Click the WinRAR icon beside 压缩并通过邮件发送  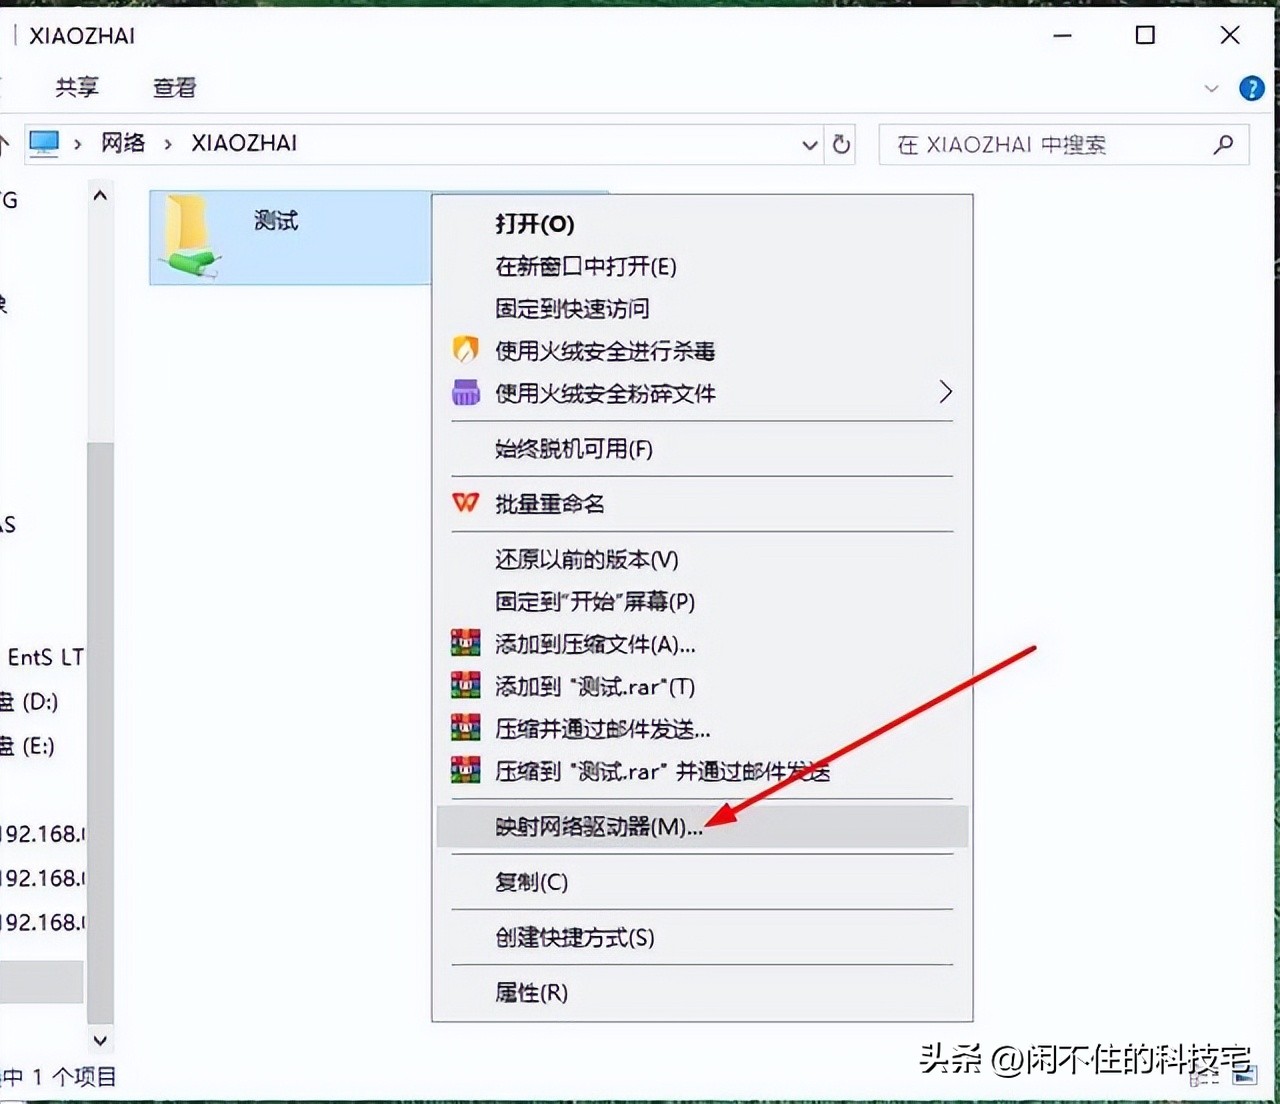[465, 728]
